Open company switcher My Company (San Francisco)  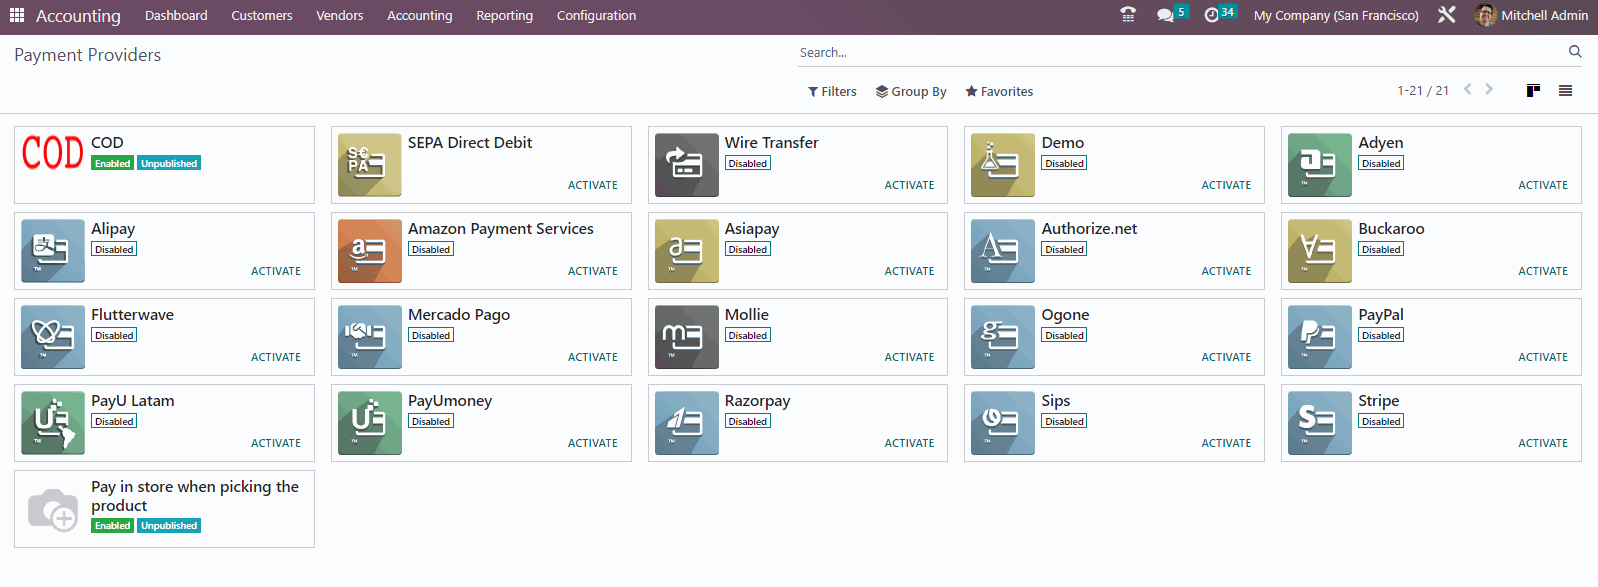point(1336,15)
